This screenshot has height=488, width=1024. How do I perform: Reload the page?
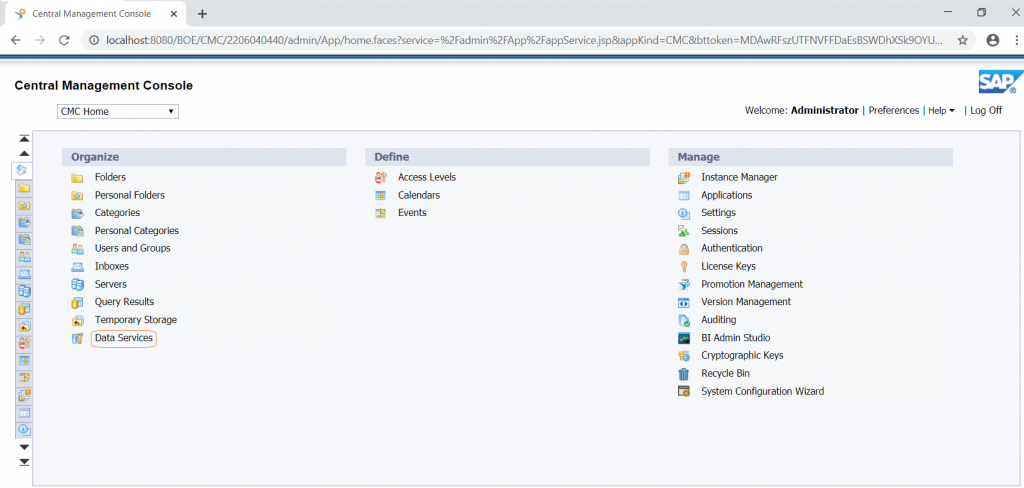point(64,40)
